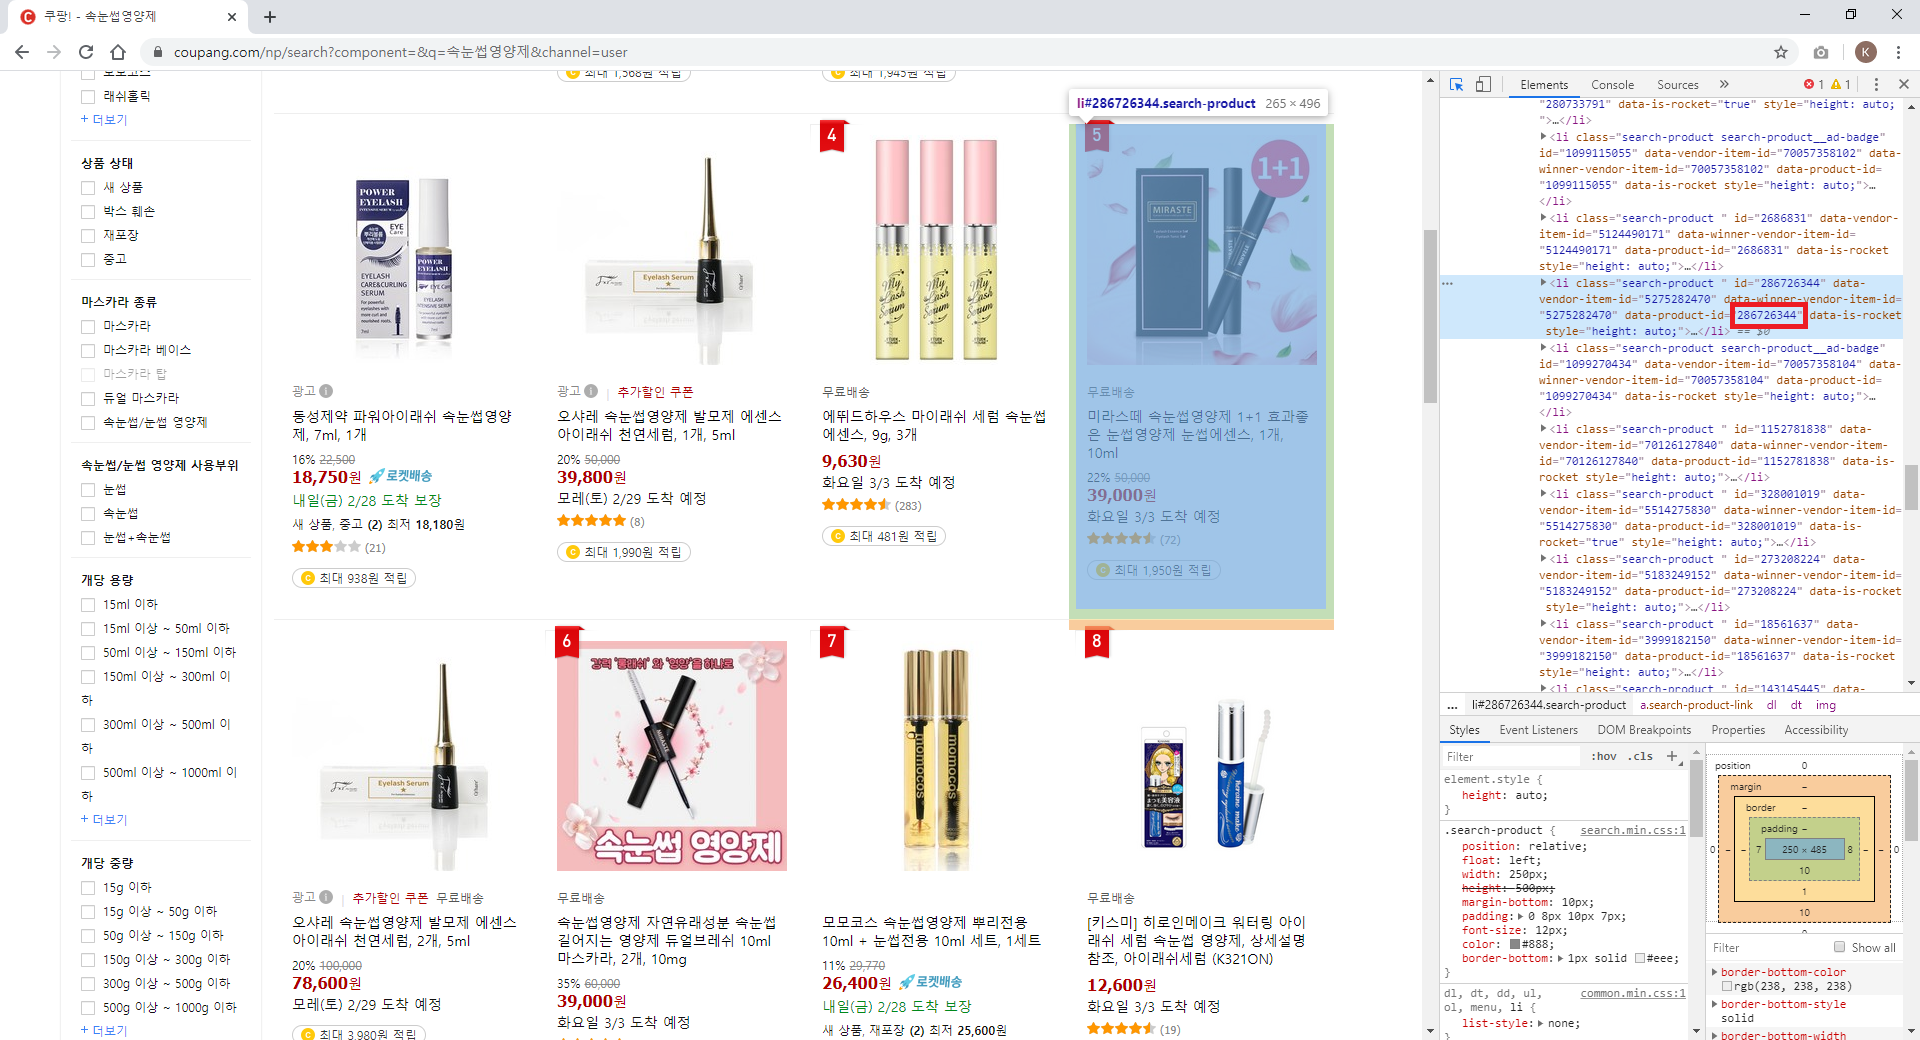Open Event Listeners pane
Screen dimensions: 1920x1040
(x=1538, y=730)
